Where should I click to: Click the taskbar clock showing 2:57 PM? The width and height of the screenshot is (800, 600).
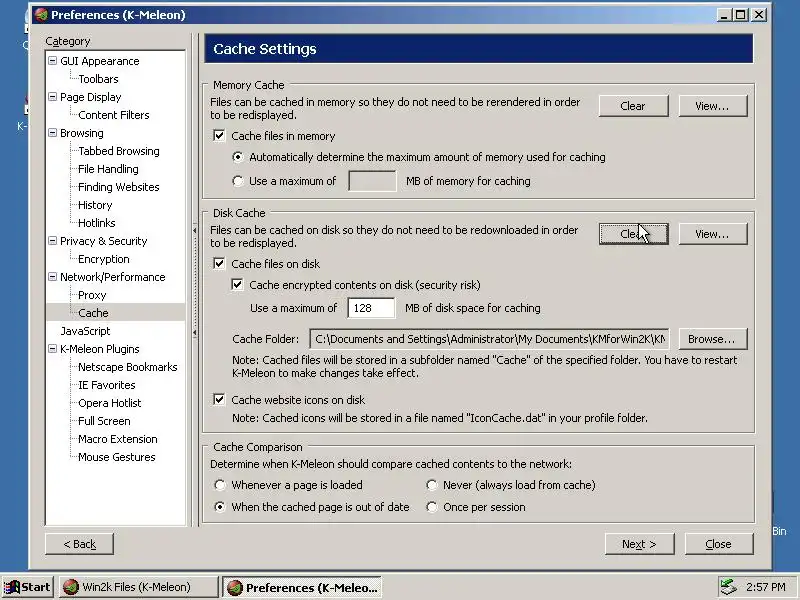[765, 587]
